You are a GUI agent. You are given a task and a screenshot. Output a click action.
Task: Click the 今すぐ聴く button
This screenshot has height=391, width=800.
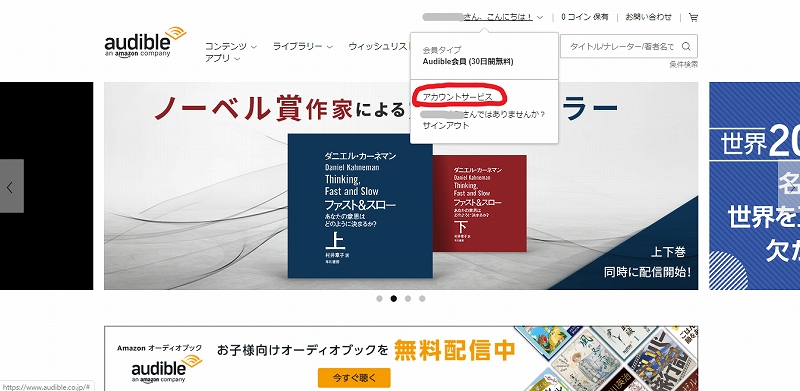pos(354,378)
